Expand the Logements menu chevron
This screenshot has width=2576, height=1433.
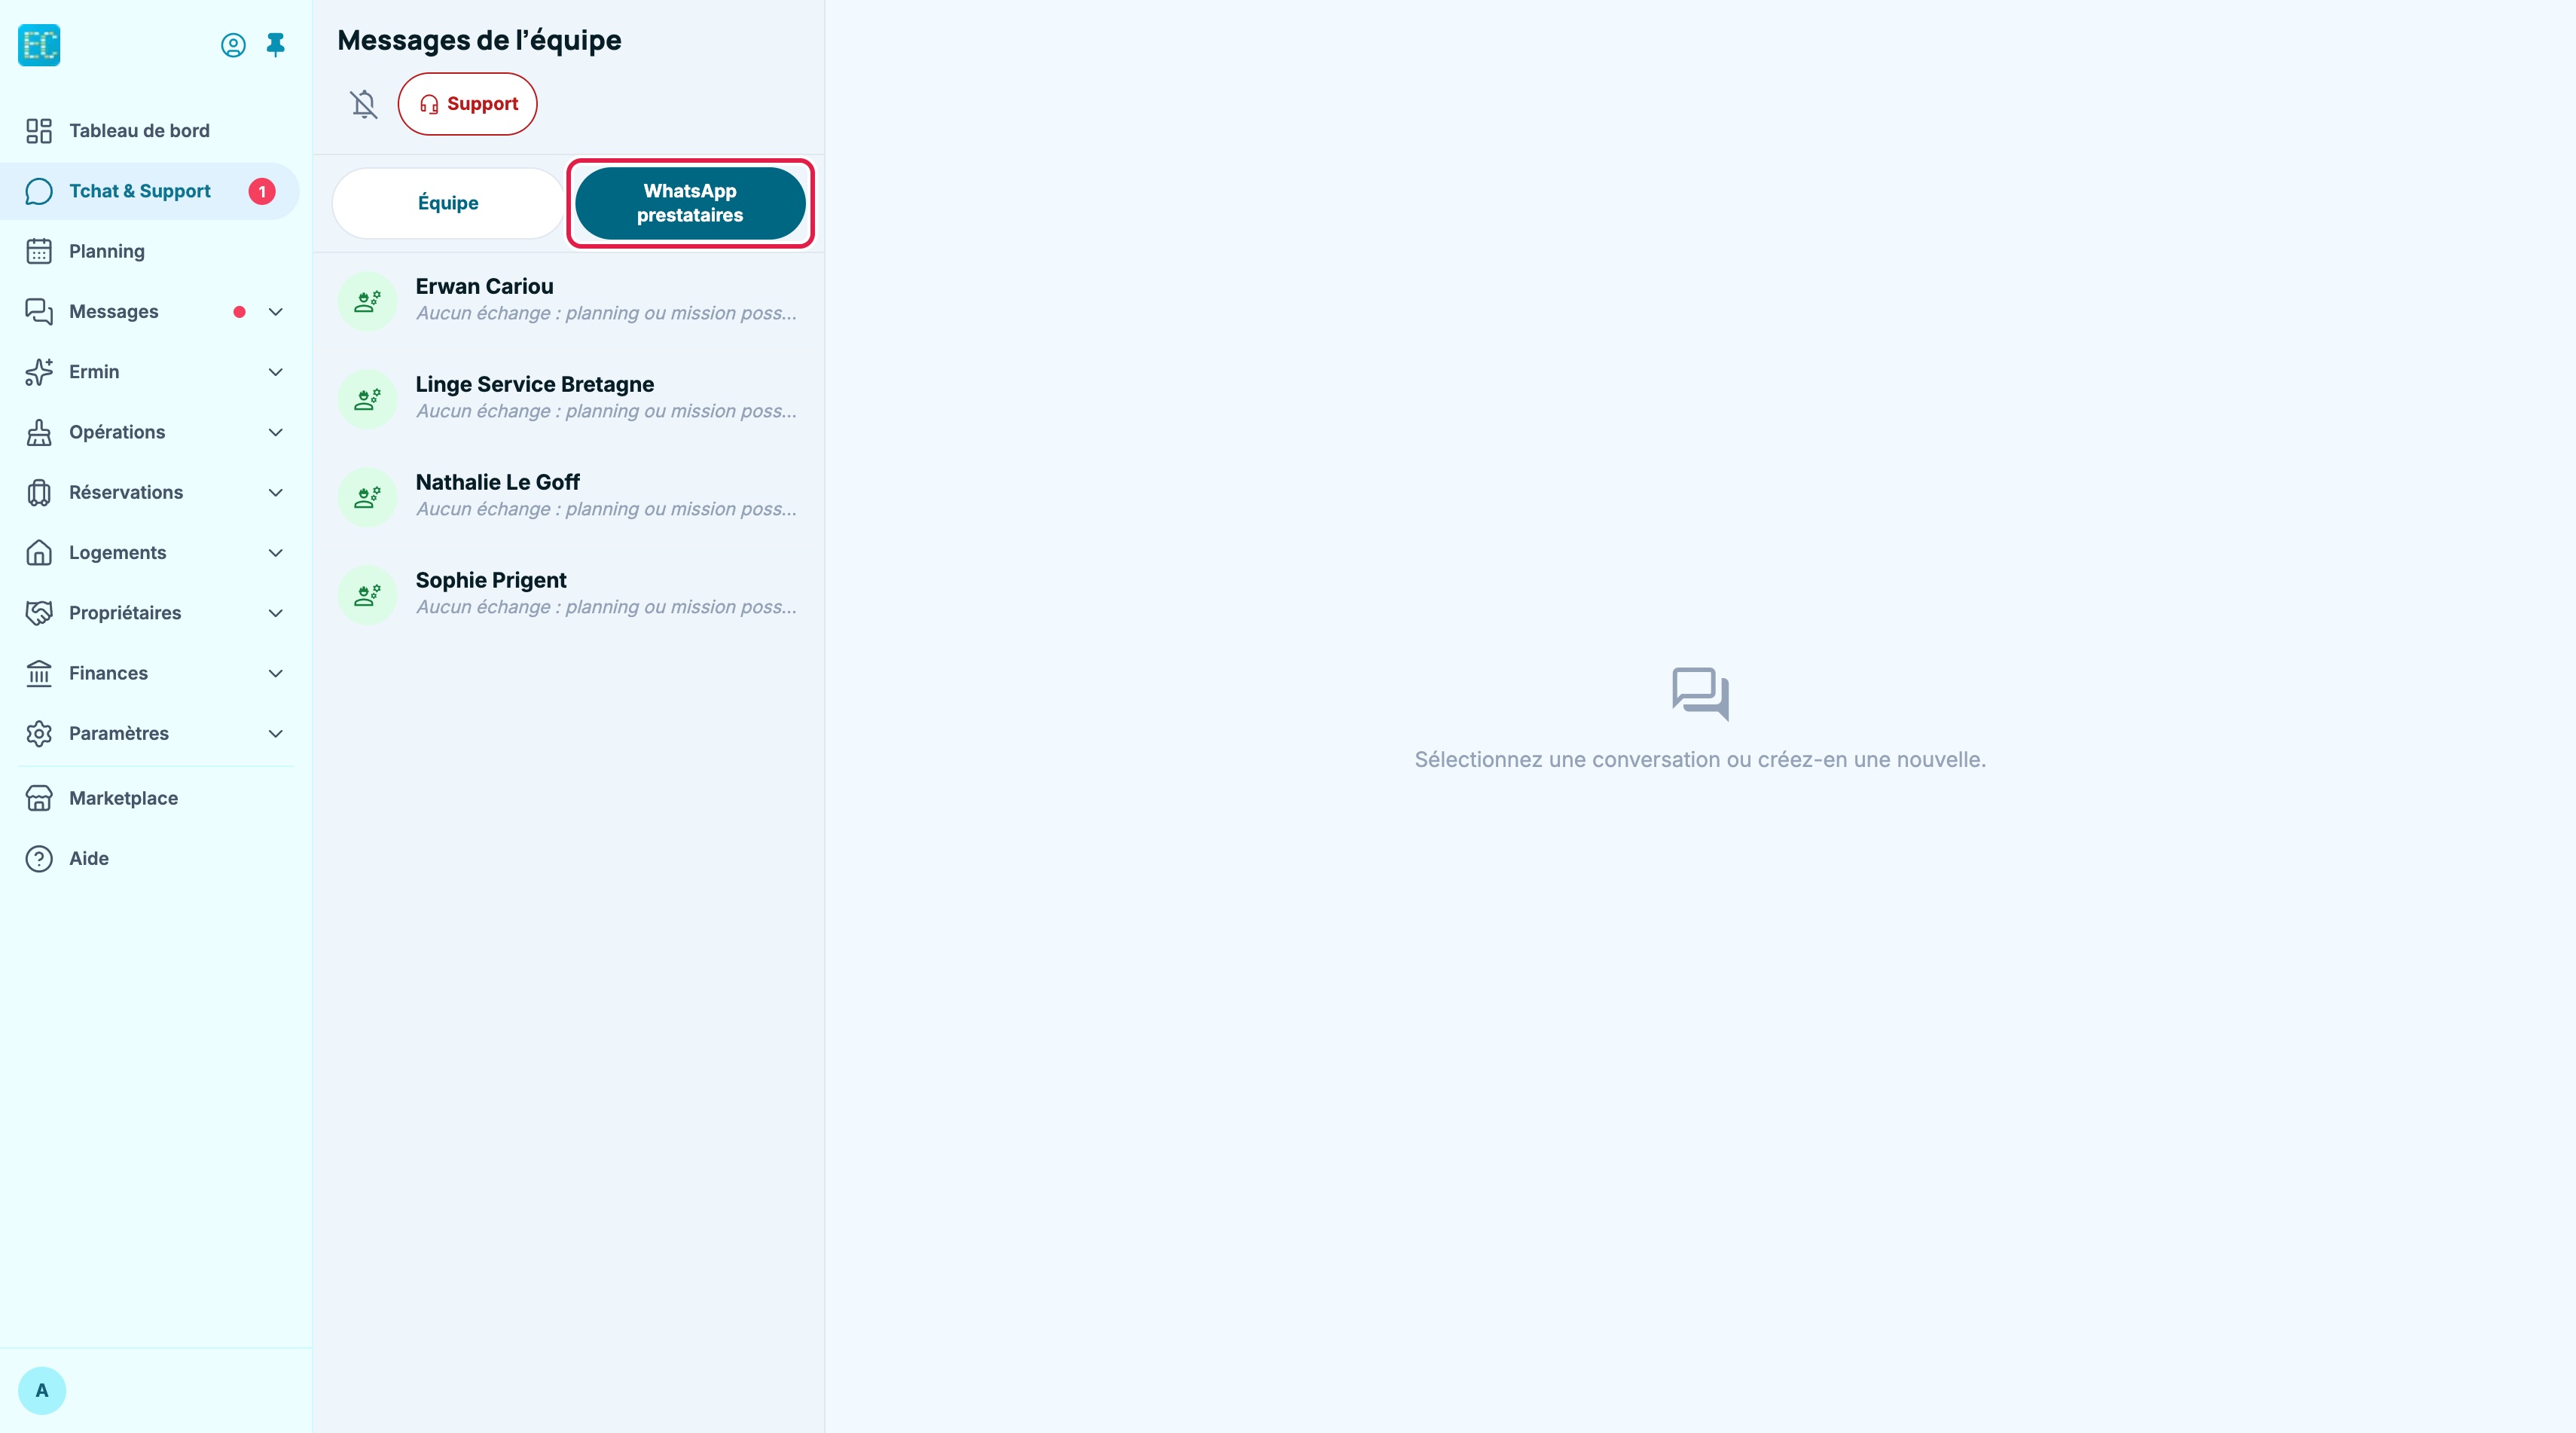tap(276, 553)
